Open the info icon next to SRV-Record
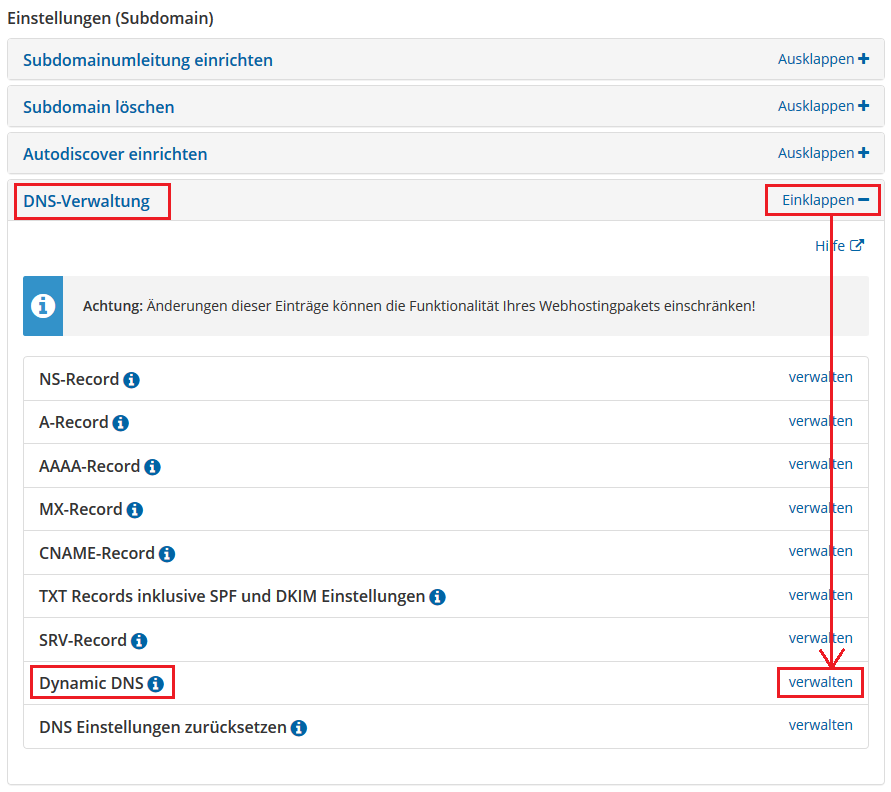The image size is (891, 792). click(139, 641)
